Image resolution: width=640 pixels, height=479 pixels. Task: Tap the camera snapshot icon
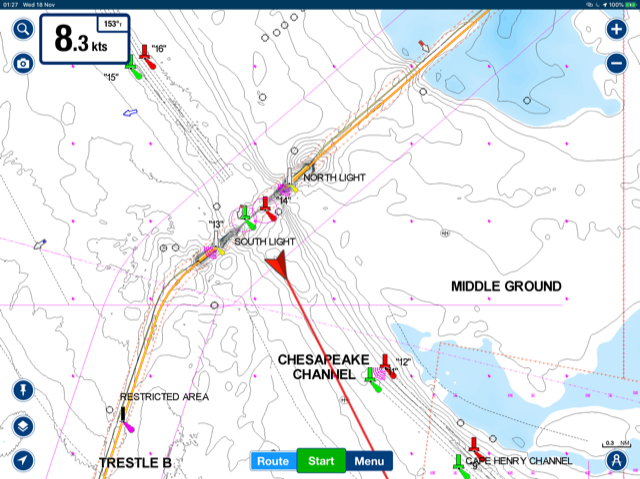(22, 63)
